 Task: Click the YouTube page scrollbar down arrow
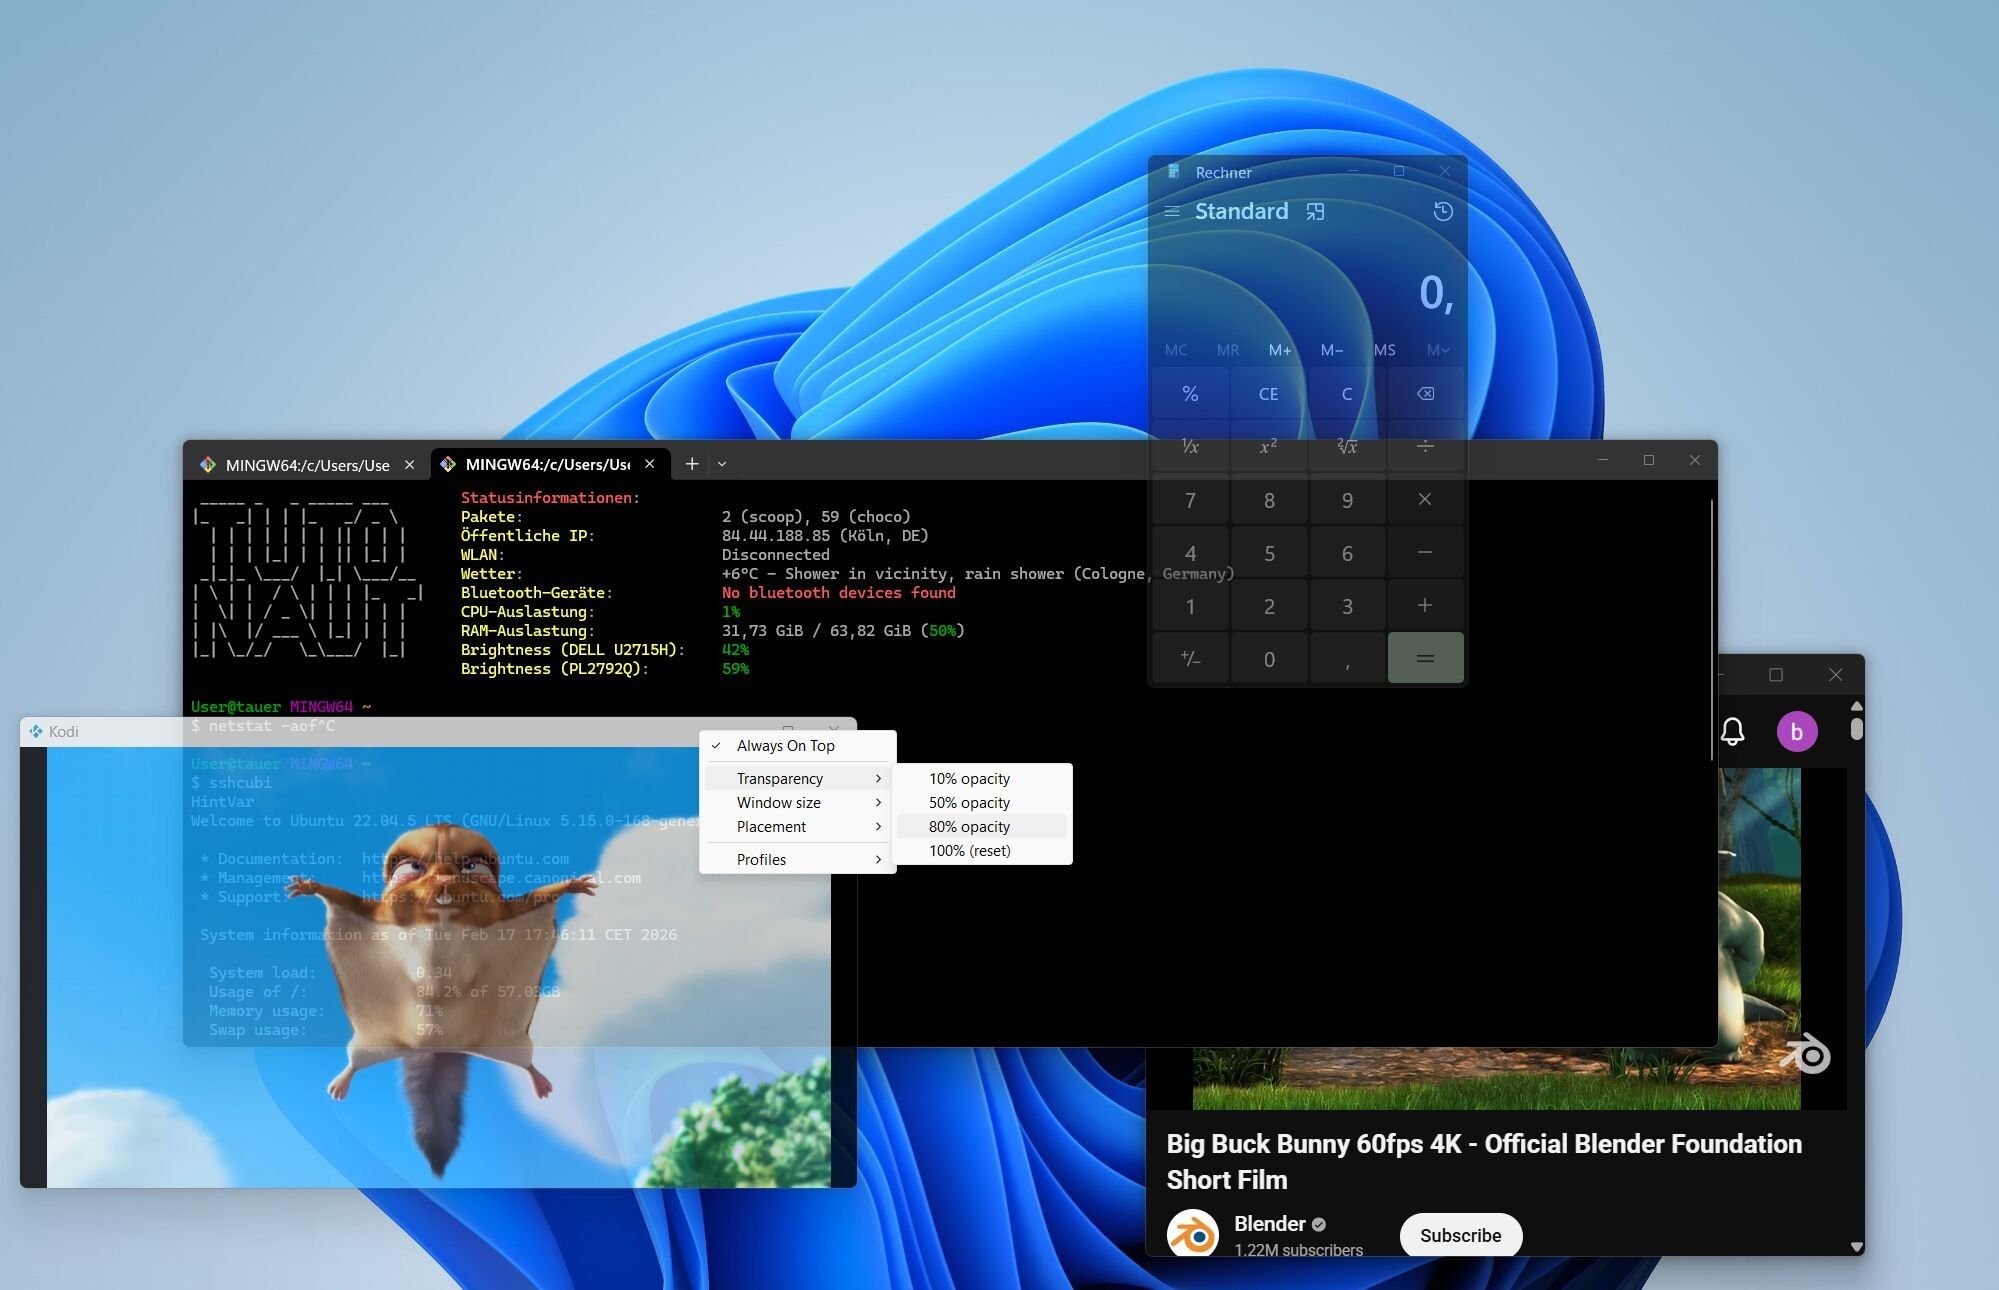1857,1246
